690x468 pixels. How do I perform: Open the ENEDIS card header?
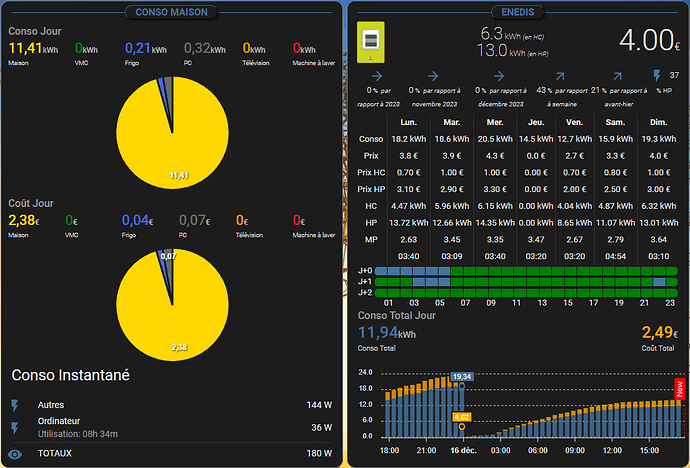pos(517,12)
